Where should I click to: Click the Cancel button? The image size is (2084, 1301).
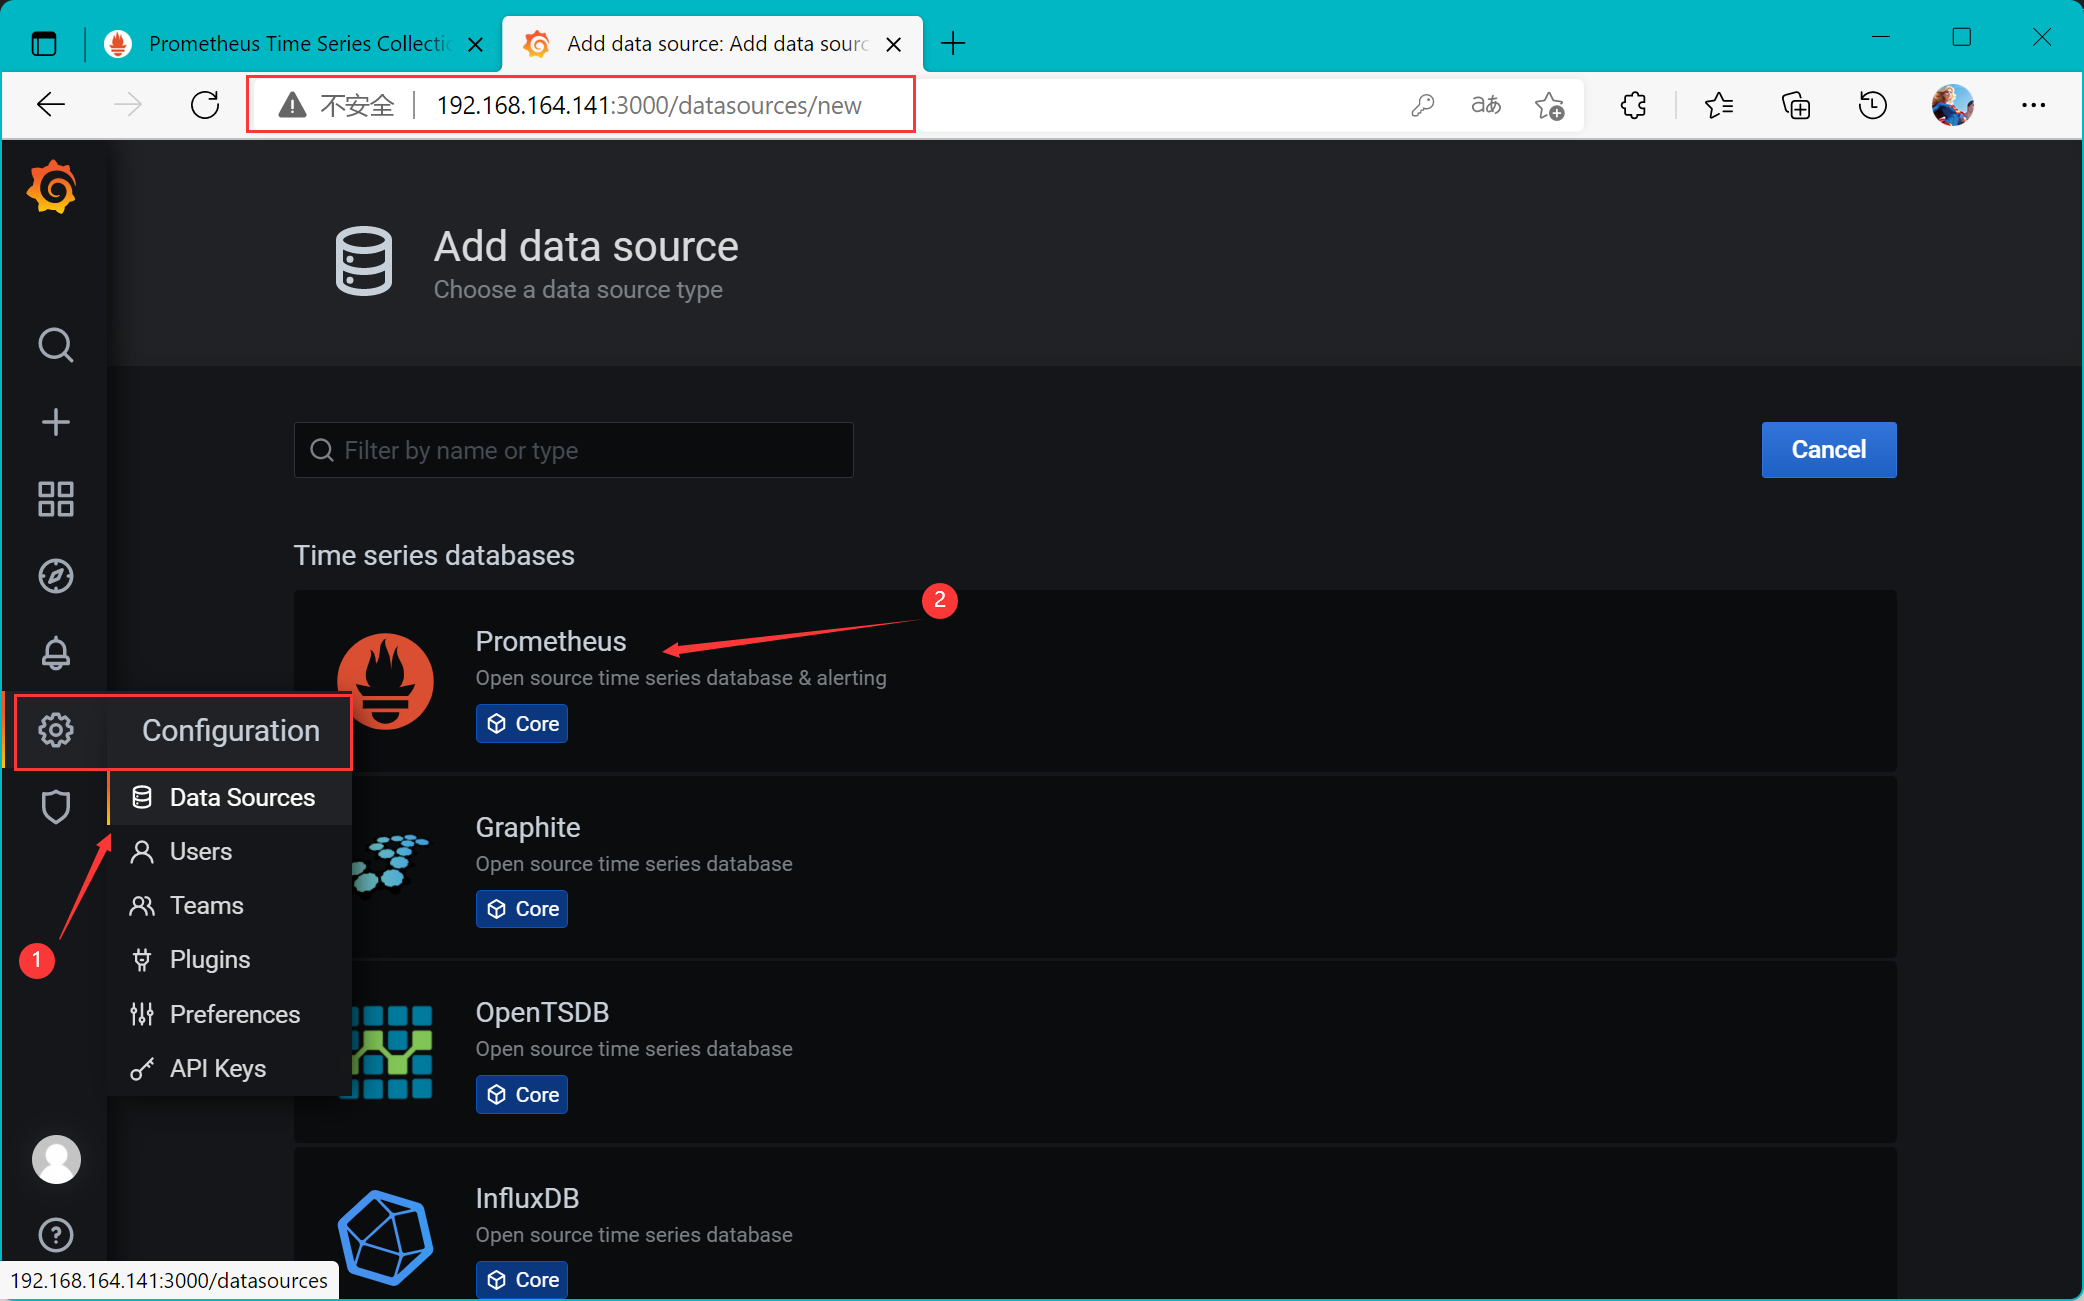[x=1828, y=450]
